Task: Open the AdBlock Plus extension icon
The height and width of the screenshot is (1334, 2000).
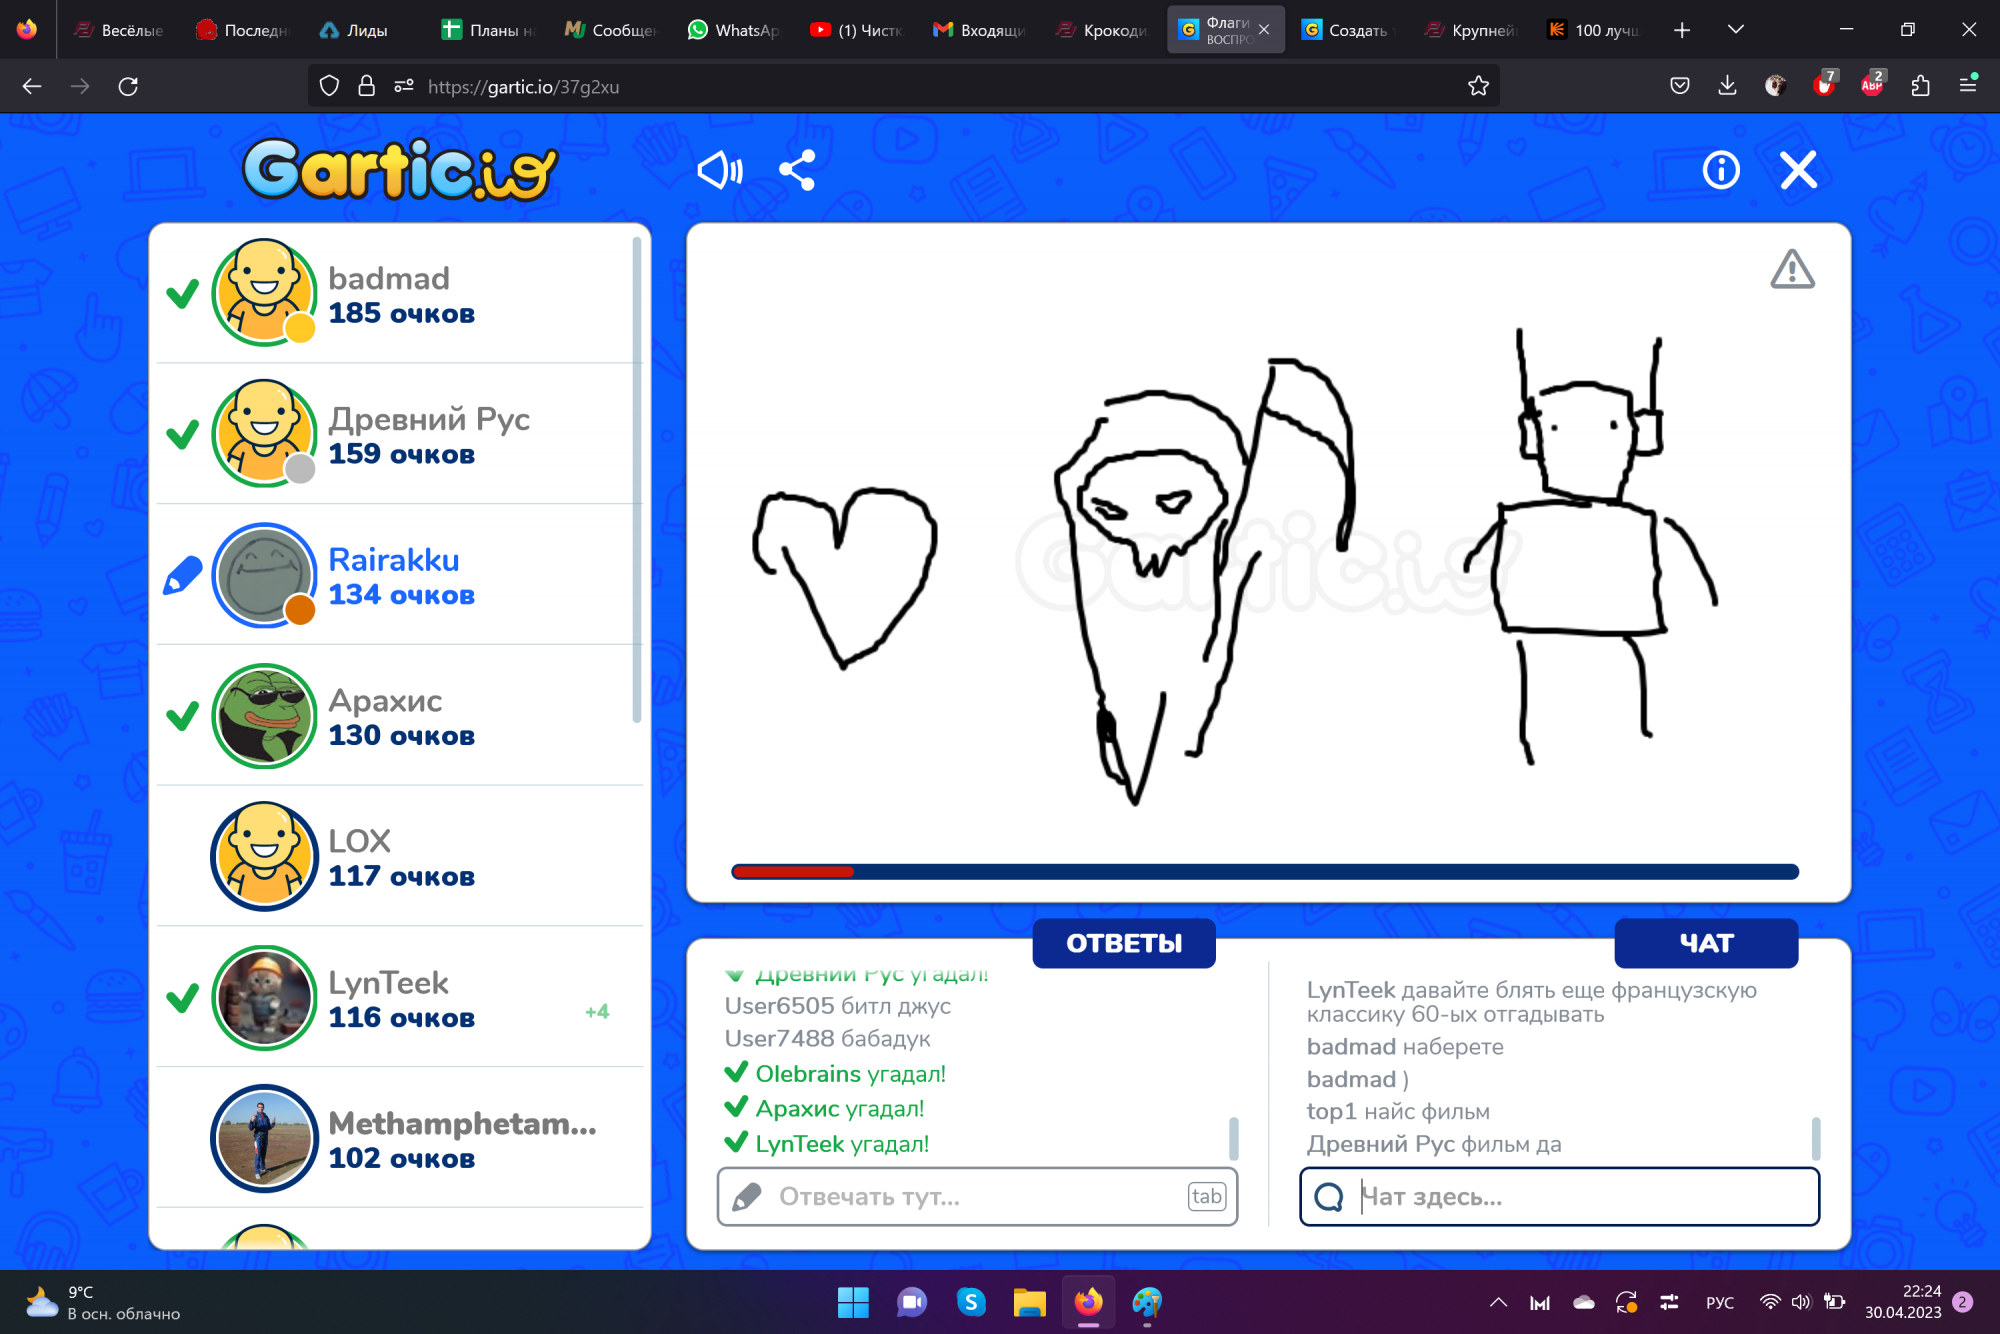Action: click(1871, 86)
